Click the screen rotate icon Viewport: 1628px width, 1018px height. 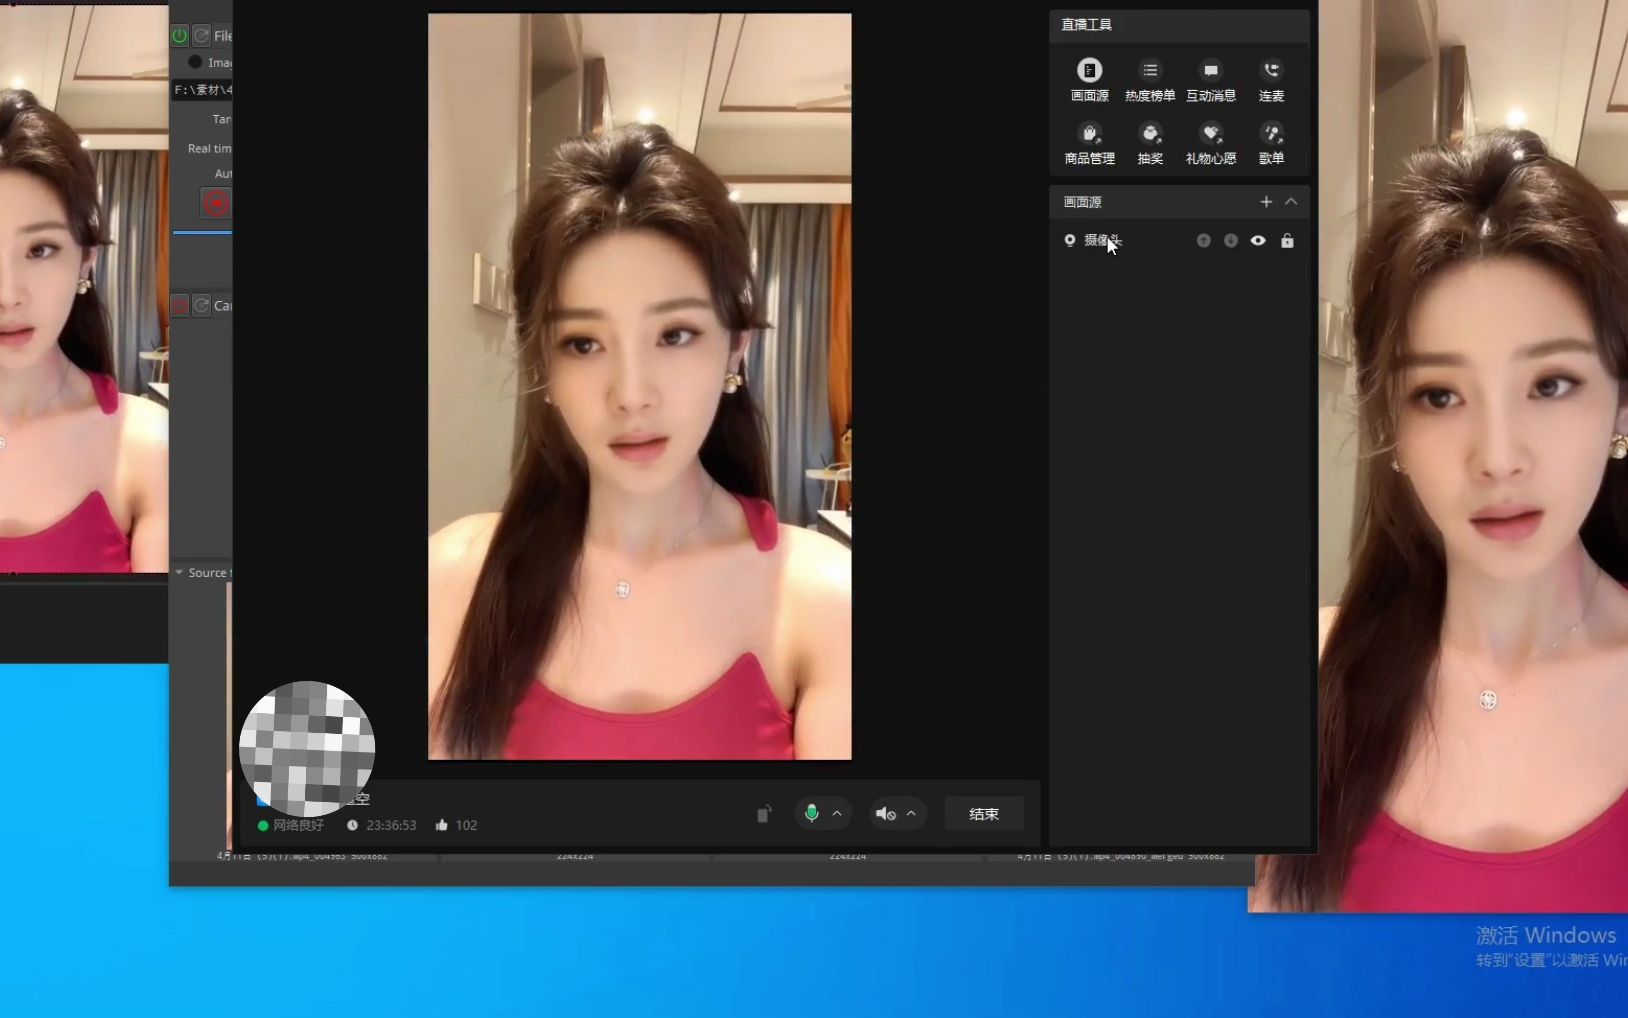(x=764, y=814)
